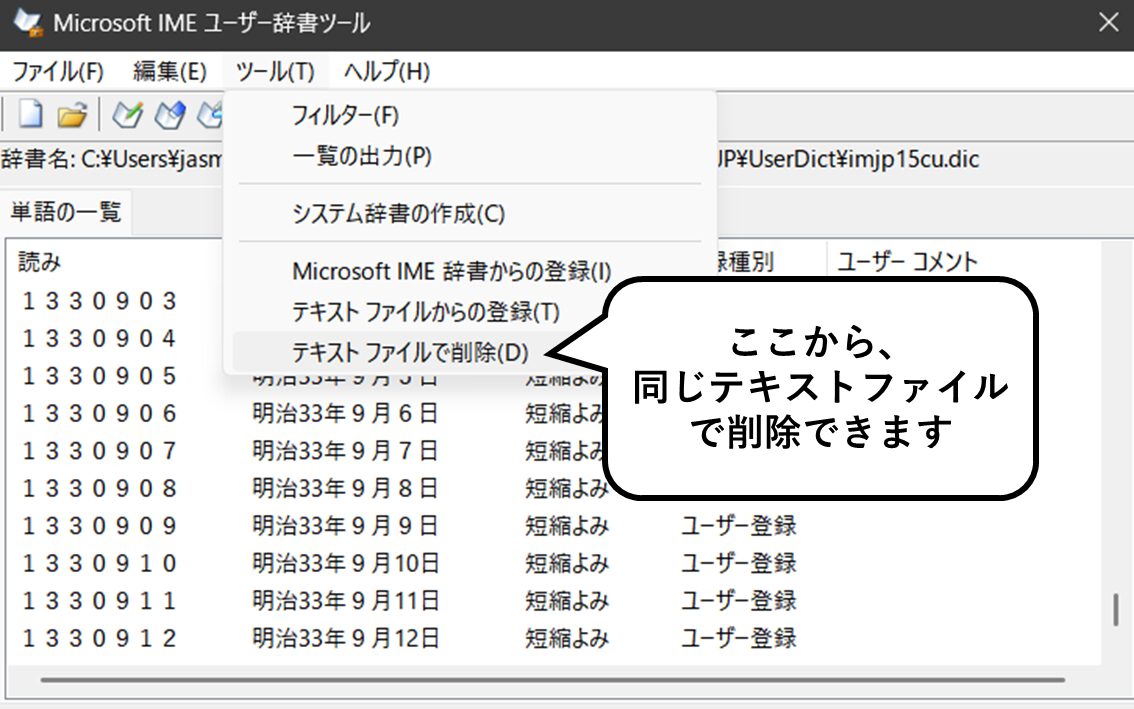Click the new dictionary file icon
This screenshot has height=709, width=1134.
[x=30, y=115]
